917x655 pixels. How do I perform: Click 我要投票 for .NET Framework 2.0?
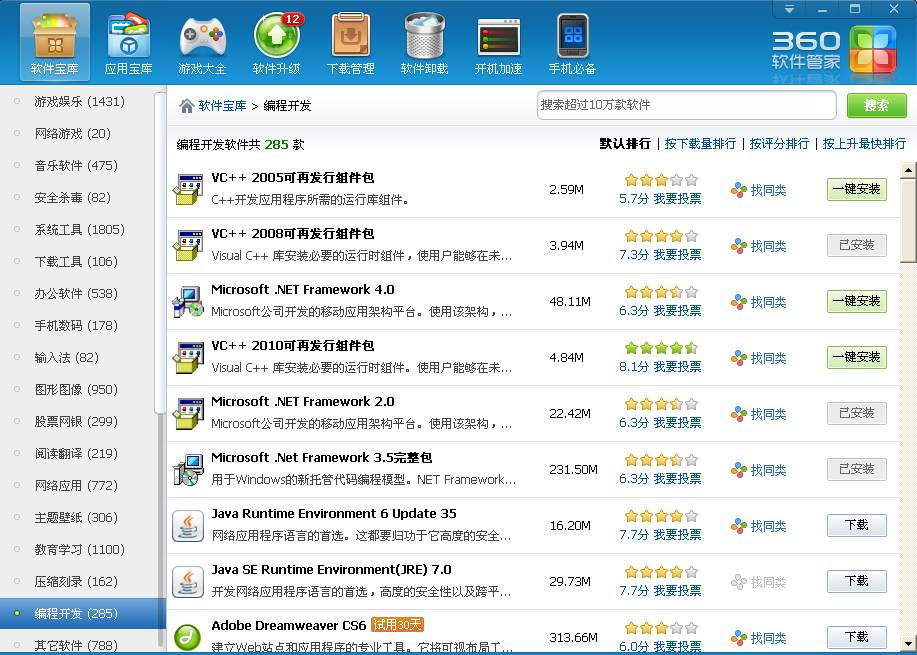tap(677, 423)
